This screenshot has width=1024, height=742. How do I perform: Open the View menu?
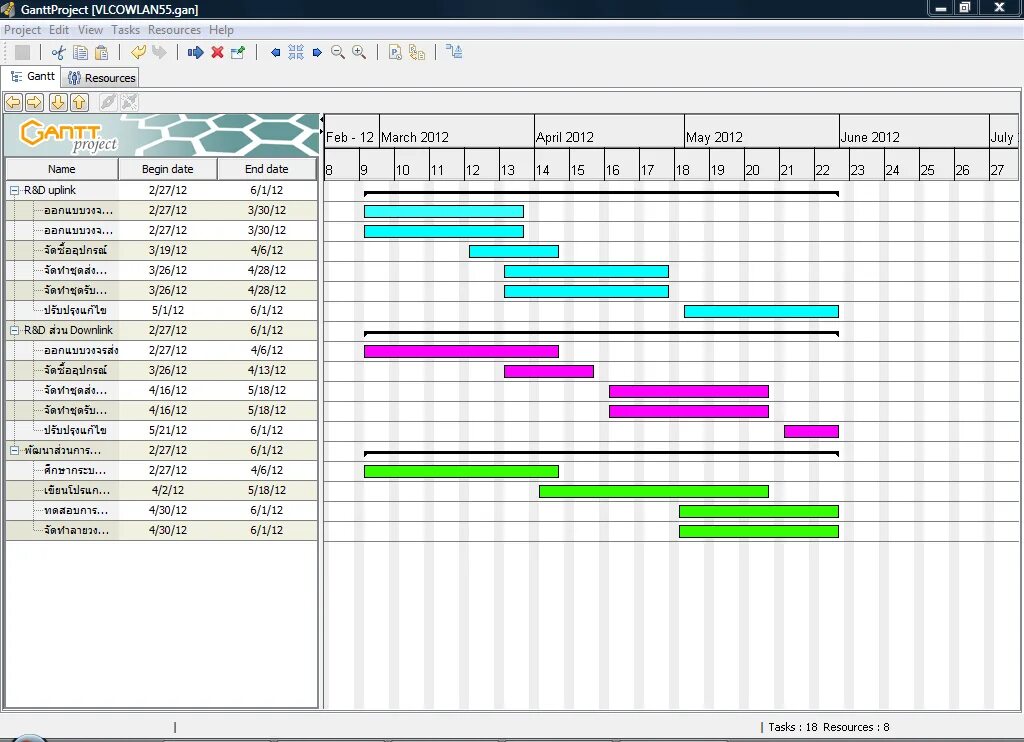click(x=90, y=30)
